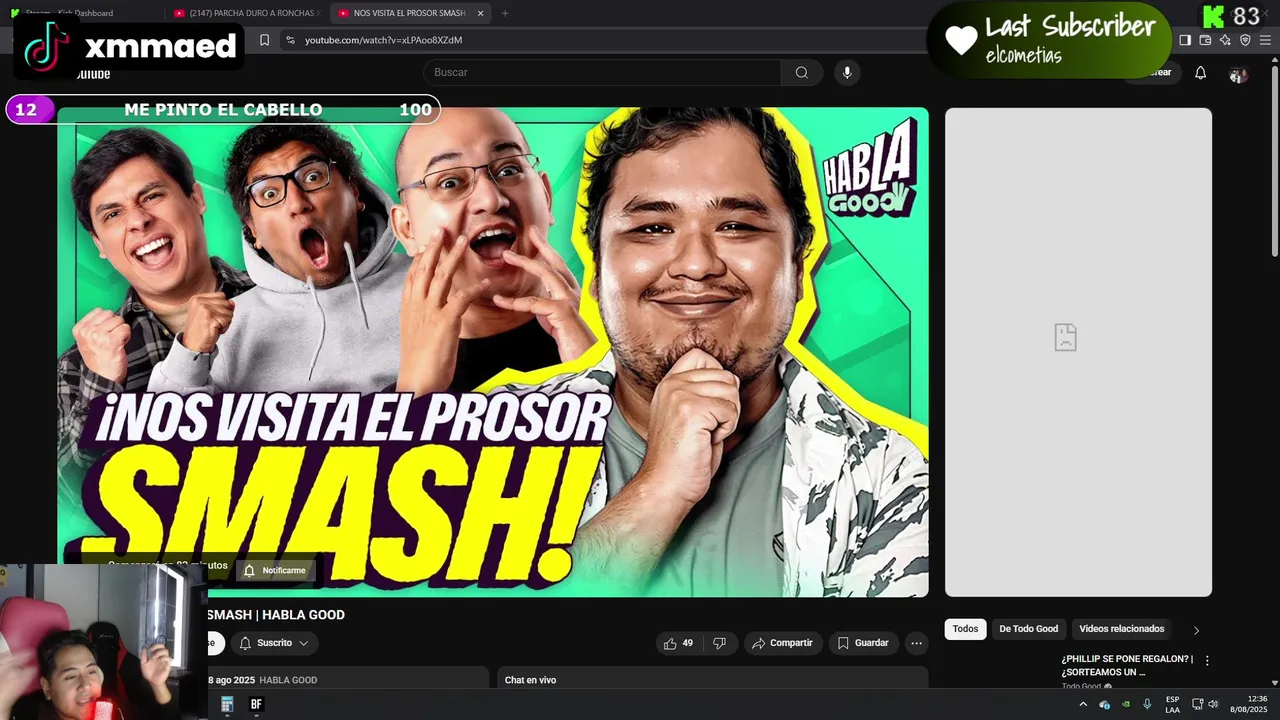
Task: Open the browser wallet icon
Action: [1205, 40]
